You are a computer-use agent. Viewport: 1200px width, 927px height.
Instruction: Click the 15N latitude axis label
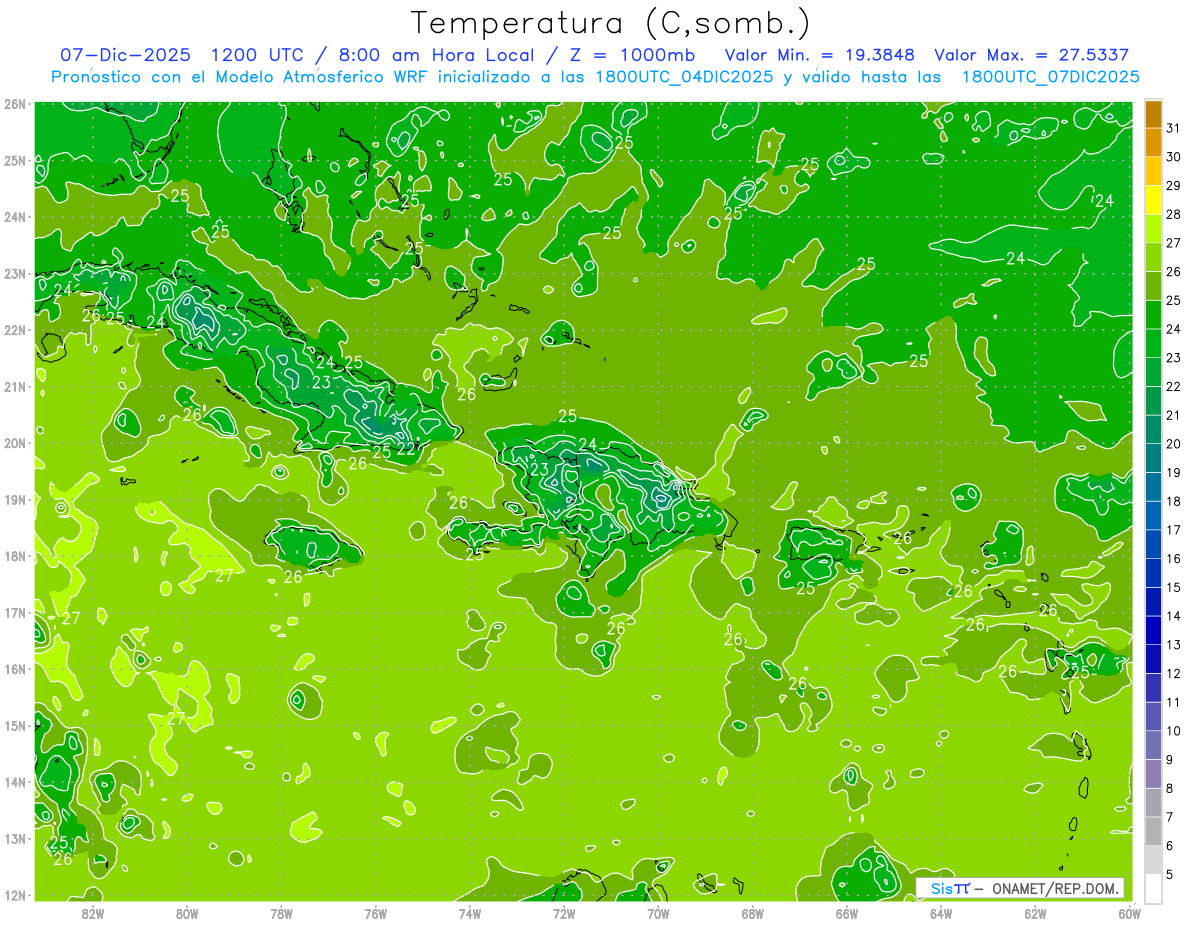pos(15,726)
